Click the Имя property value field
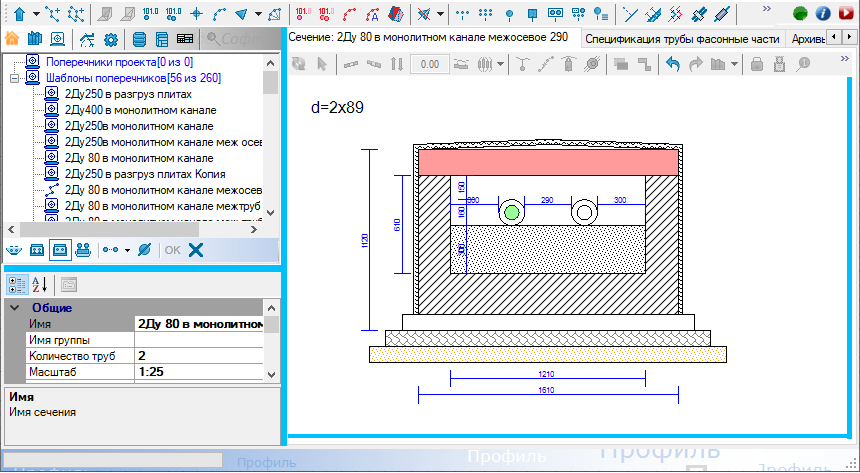The image size is (860, 473). [x=199, y=324]
